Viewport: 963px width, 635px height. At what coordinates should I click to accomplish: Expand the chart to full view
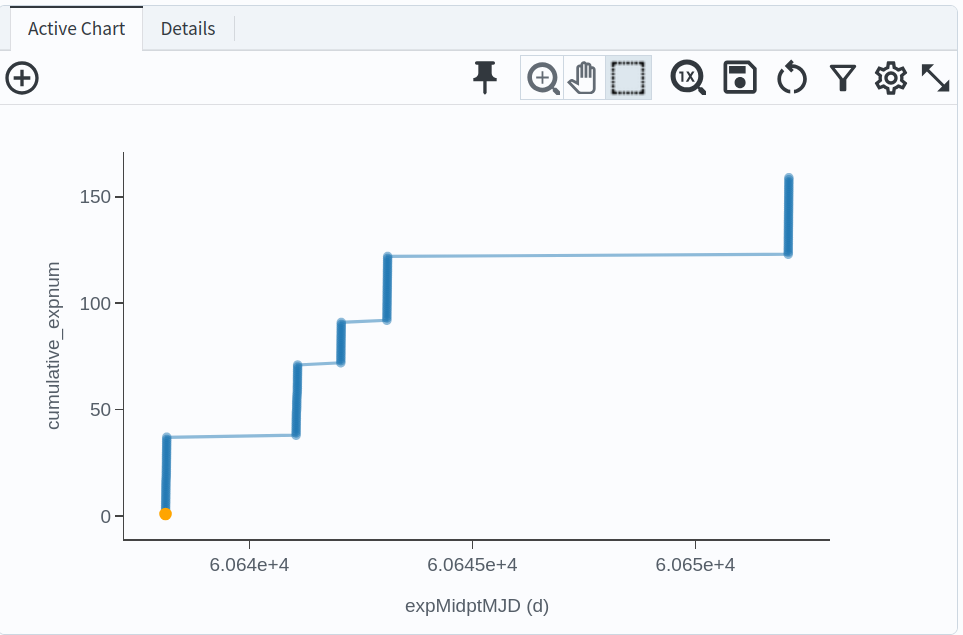(x=937, y=77)
